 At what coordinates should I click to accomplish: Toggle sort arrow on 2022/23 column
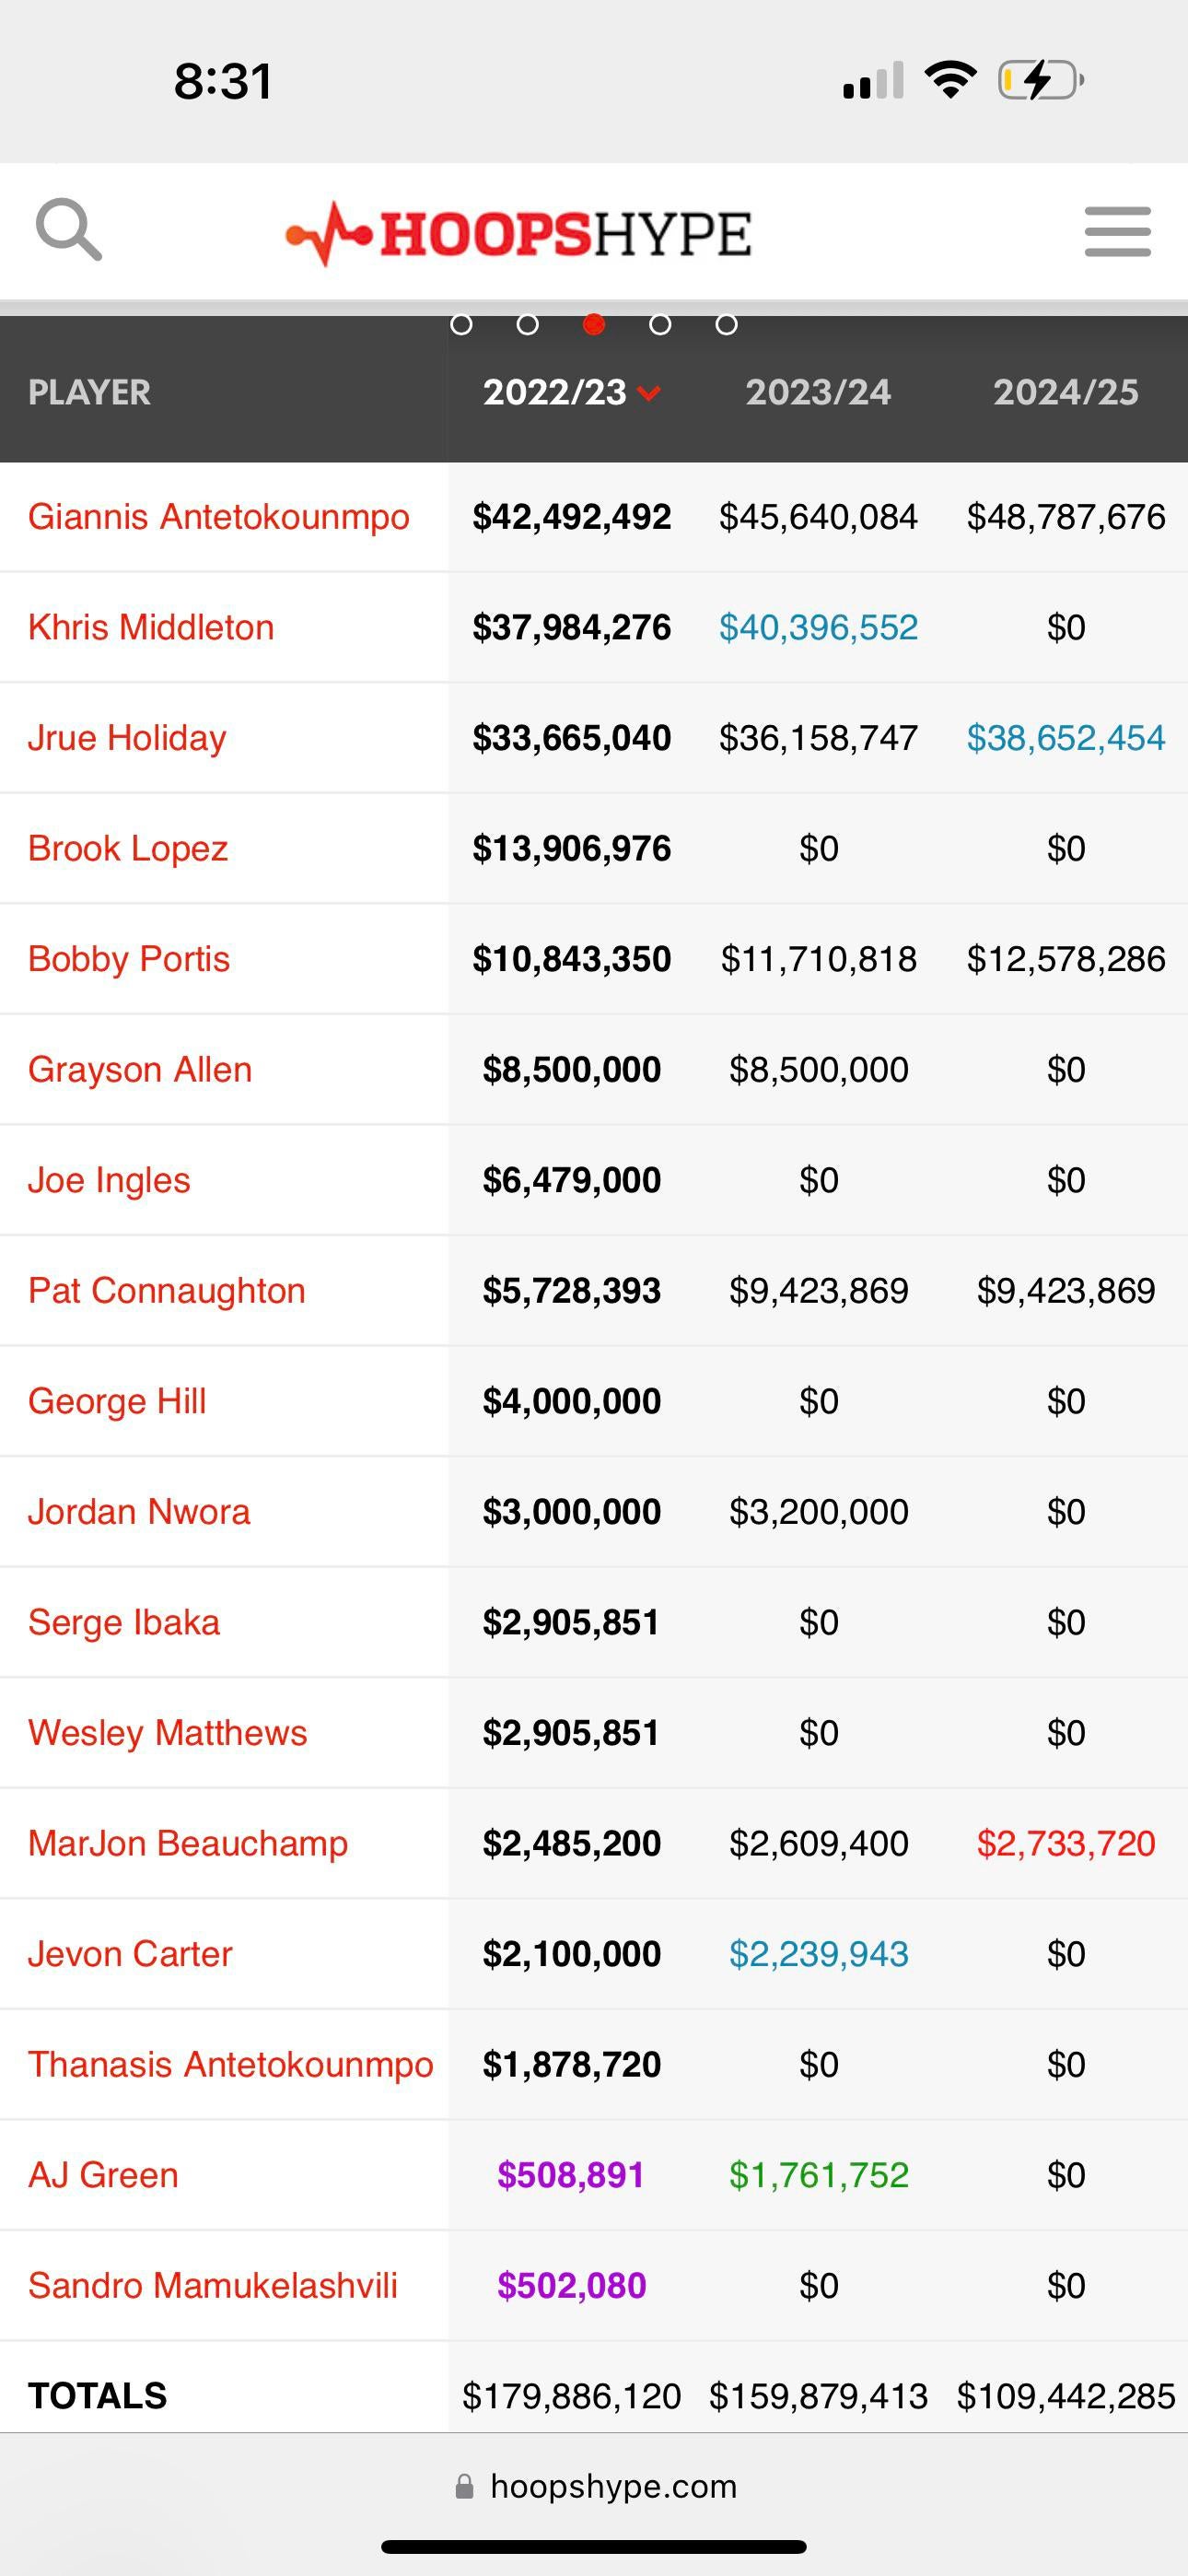point(649,393)
